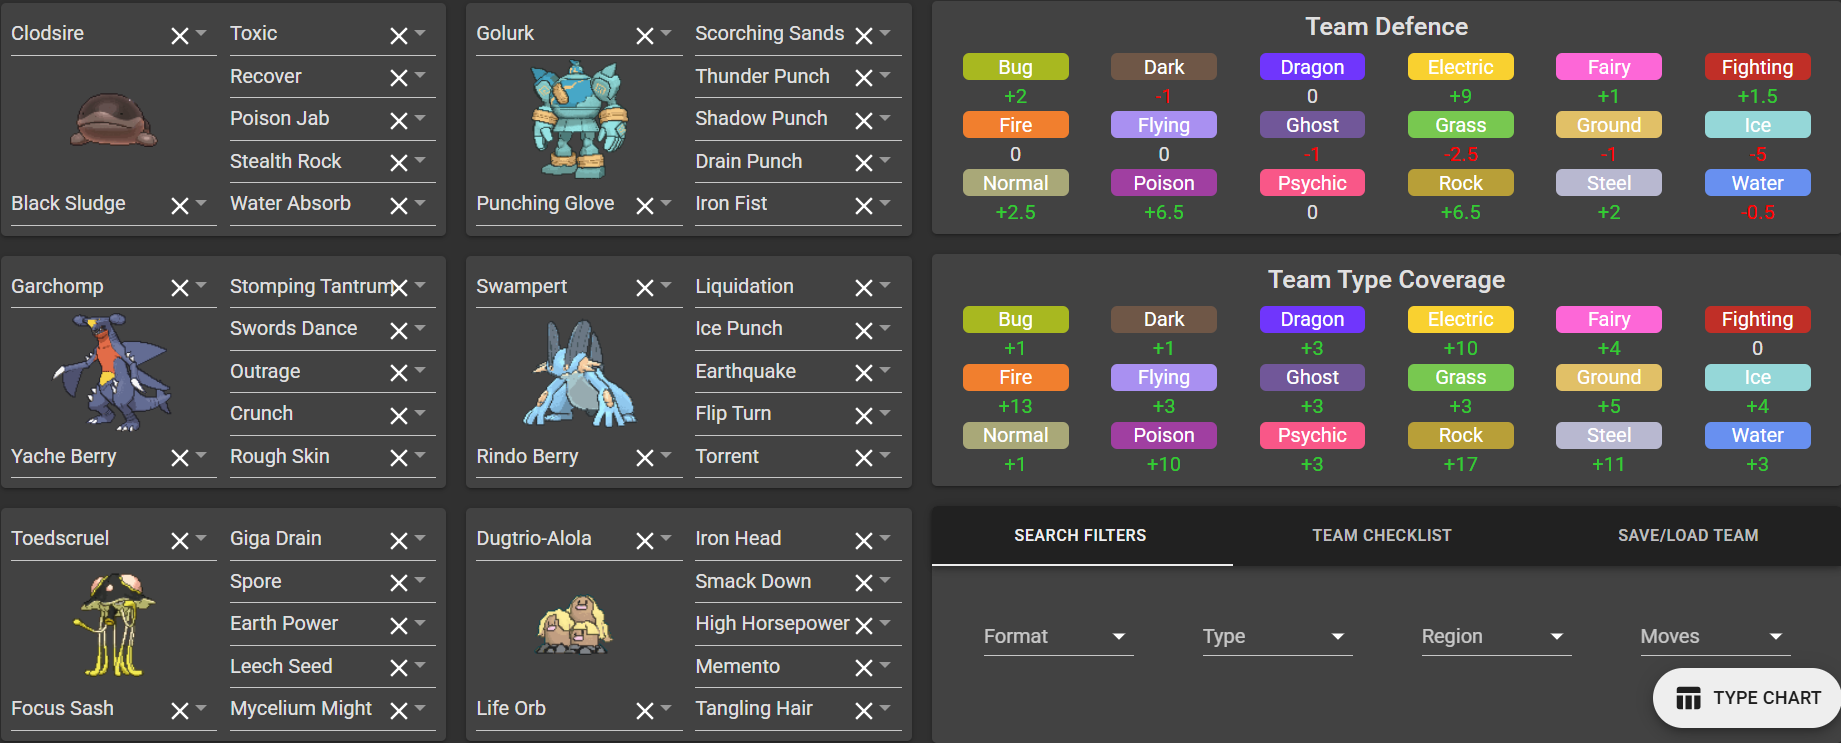This screenshot has width=1841, height=743.
Task: Clear the Life Orb item
Action: (x=645, y=711)
